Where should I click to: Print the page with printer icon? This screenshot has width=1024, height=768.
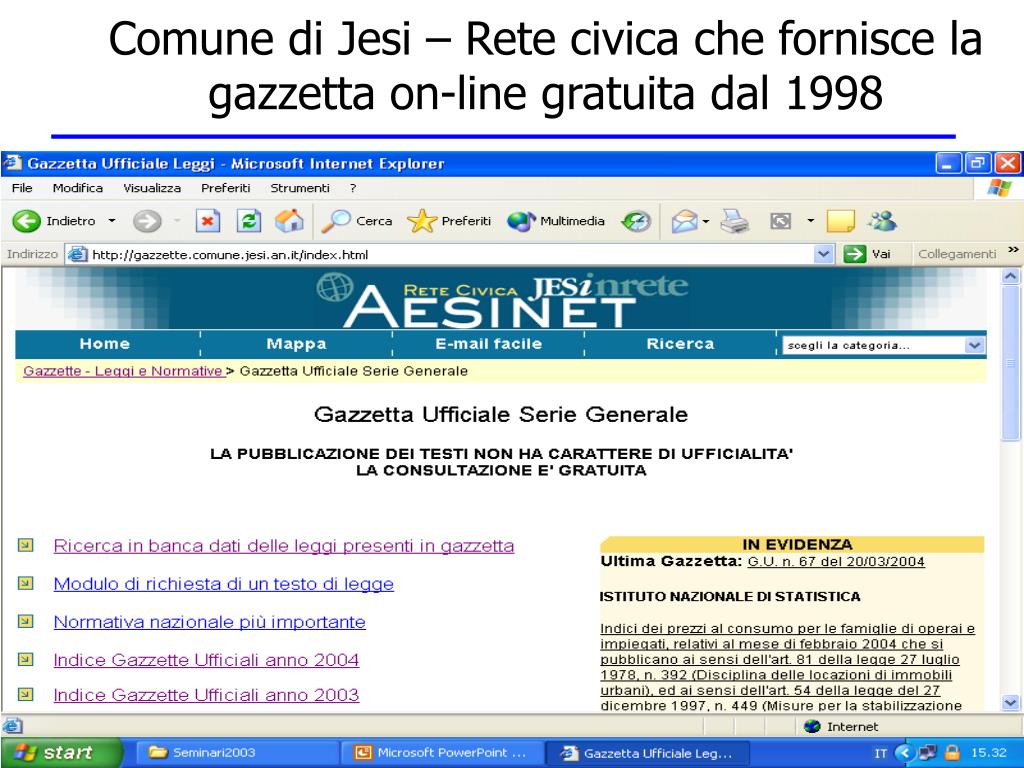(735, 221)
